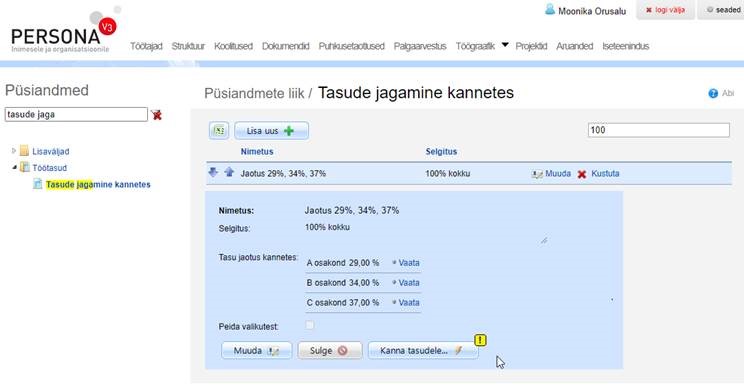Click the yellow warning exclamation icon
Screen dimensions: 744x390
coord(480,340)
